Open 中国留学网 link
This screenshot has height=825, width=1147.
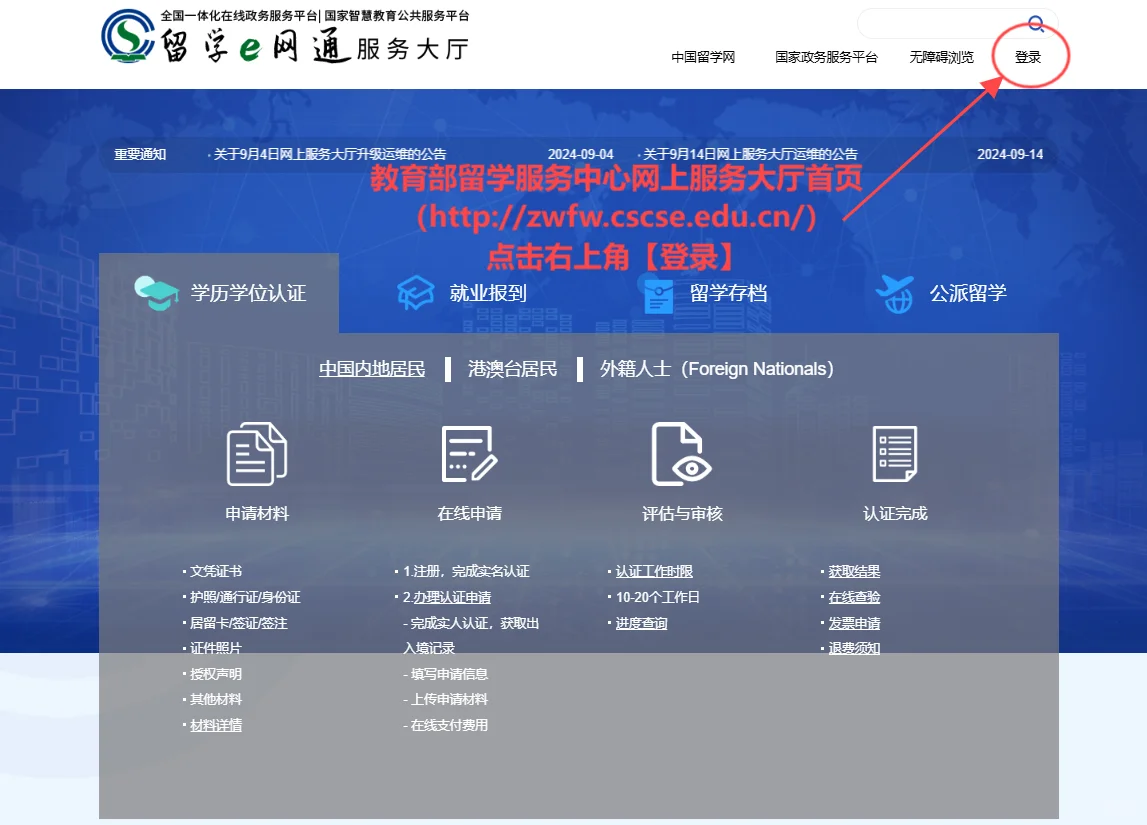click(703, 57)
